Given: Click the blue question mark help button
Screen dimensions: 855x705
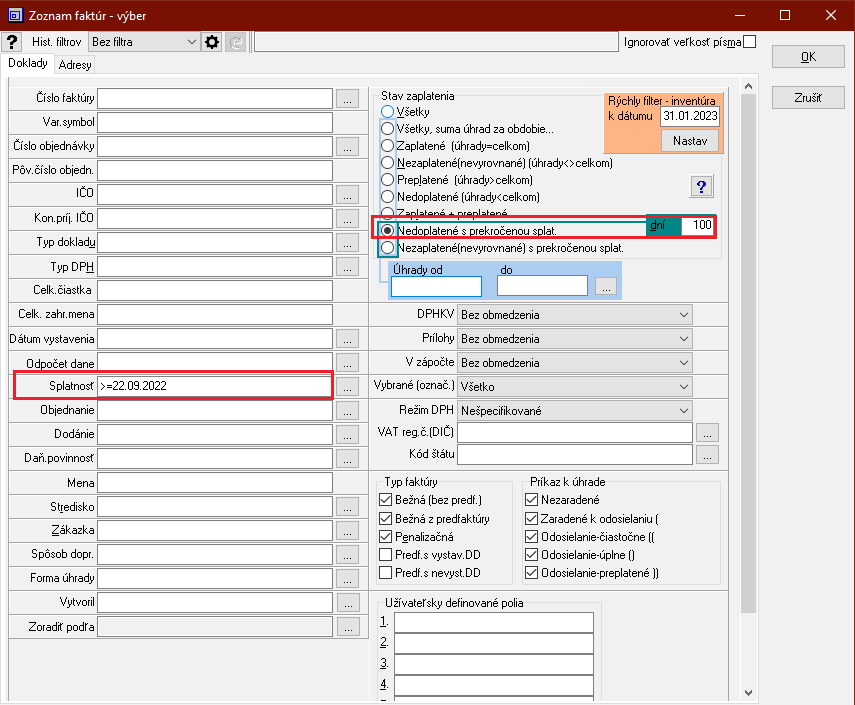Looking at the screenshot, I should pyautogui.click(x=700, y=187).
